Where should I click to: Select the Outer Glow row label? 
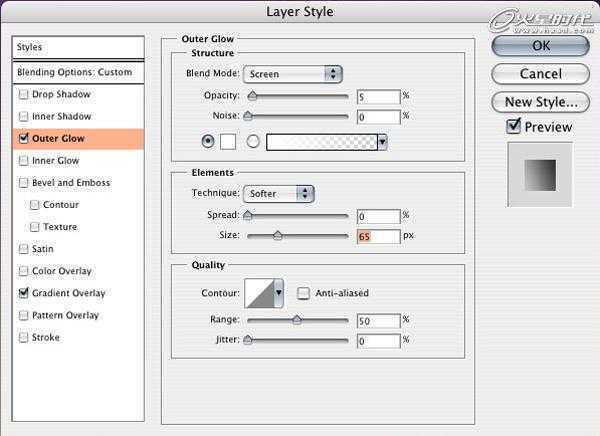58,139
